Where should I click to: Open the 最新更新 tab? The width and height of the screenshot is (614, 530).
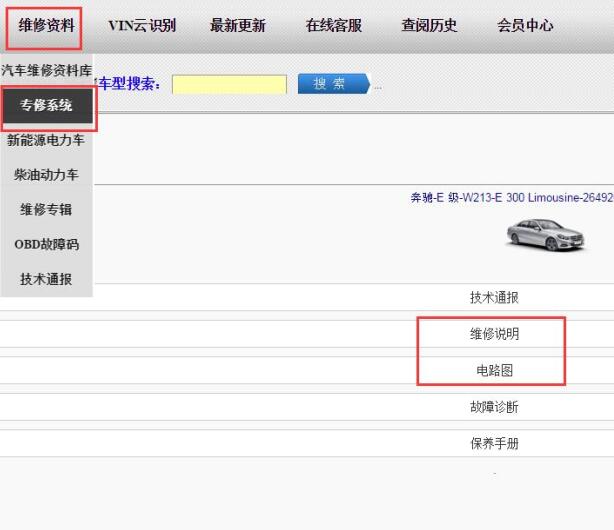click(238, 26)
